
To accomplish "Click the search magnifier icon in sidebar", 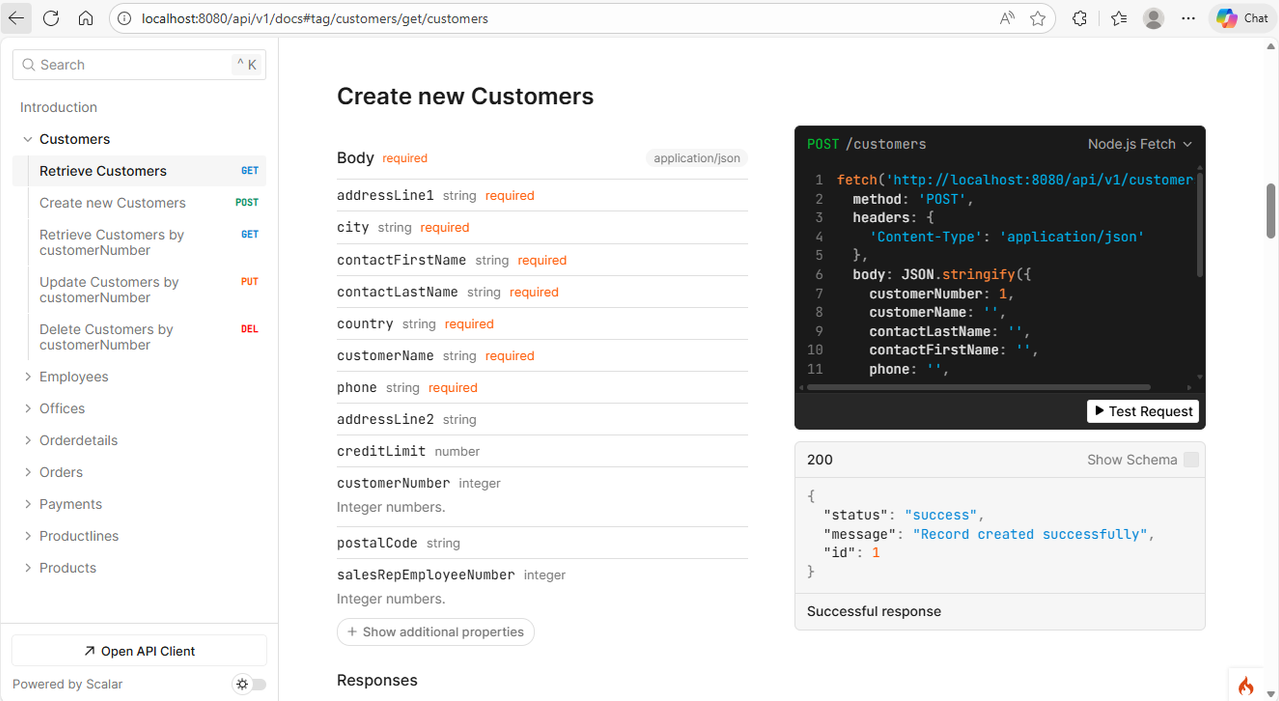I will (x=28, y=65).
